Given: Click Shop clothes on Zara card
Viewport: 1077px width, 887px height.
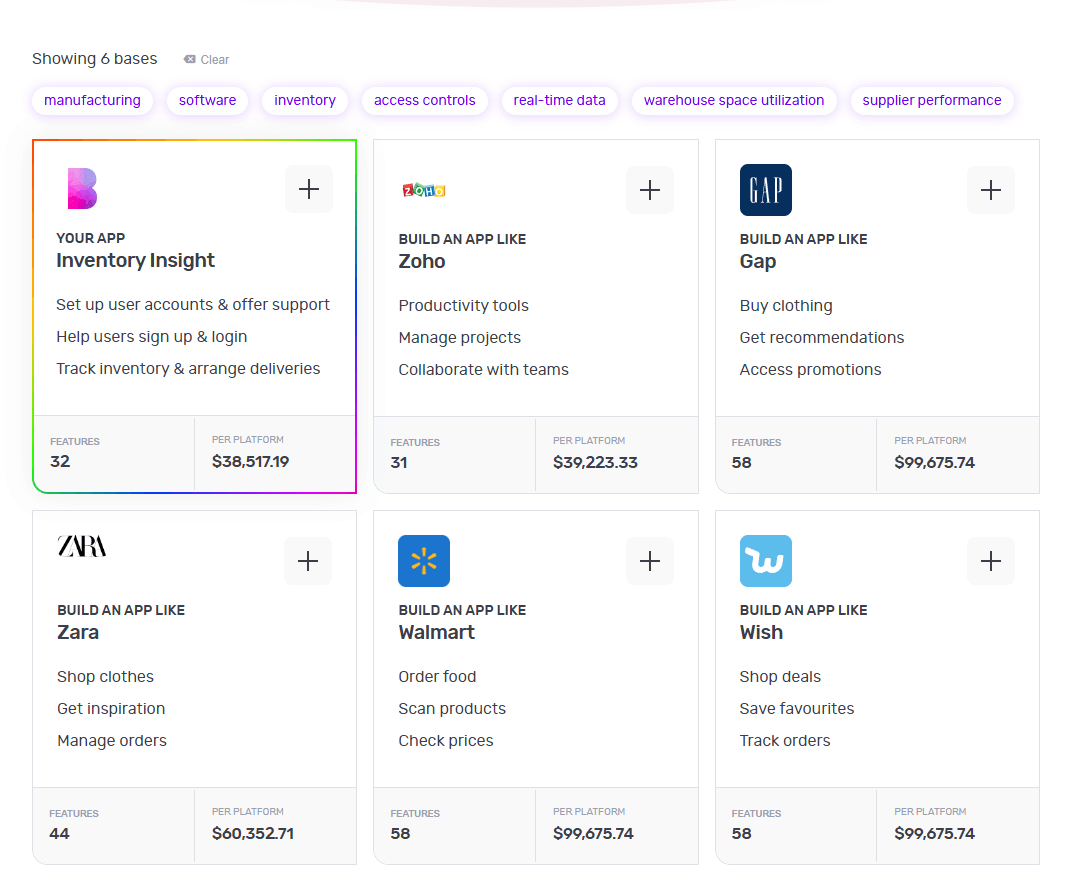Looking at the screenshot, I should [x=105, y=677].
